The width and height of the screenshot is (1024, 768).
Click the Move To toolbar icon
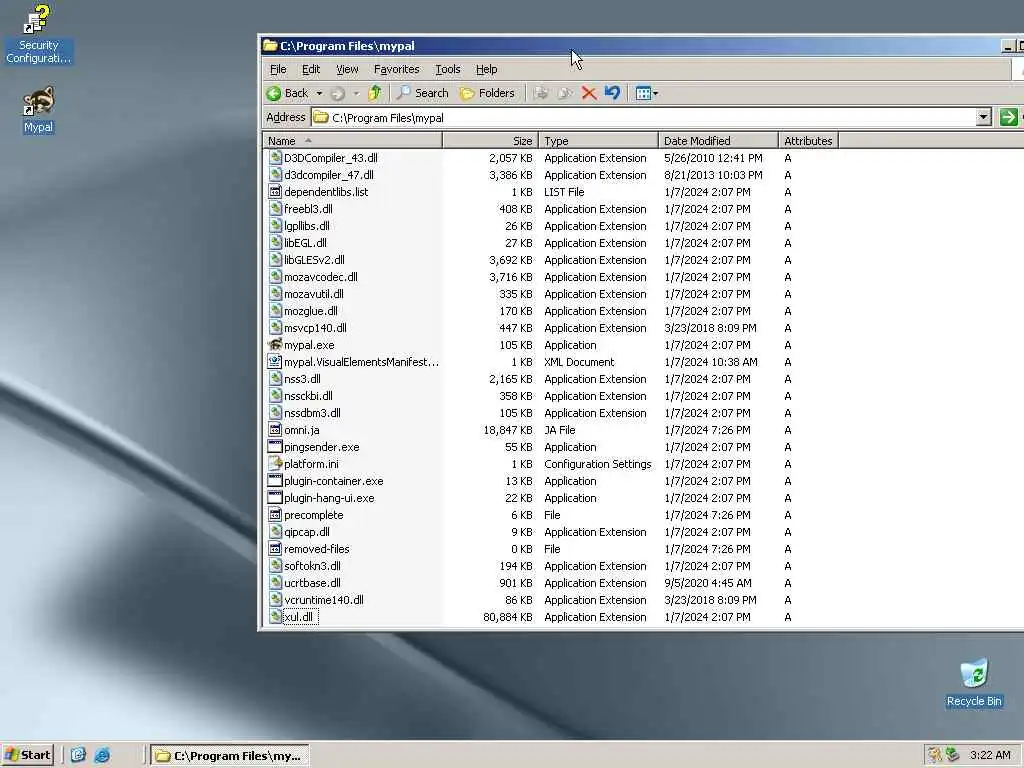click(540, 93)
